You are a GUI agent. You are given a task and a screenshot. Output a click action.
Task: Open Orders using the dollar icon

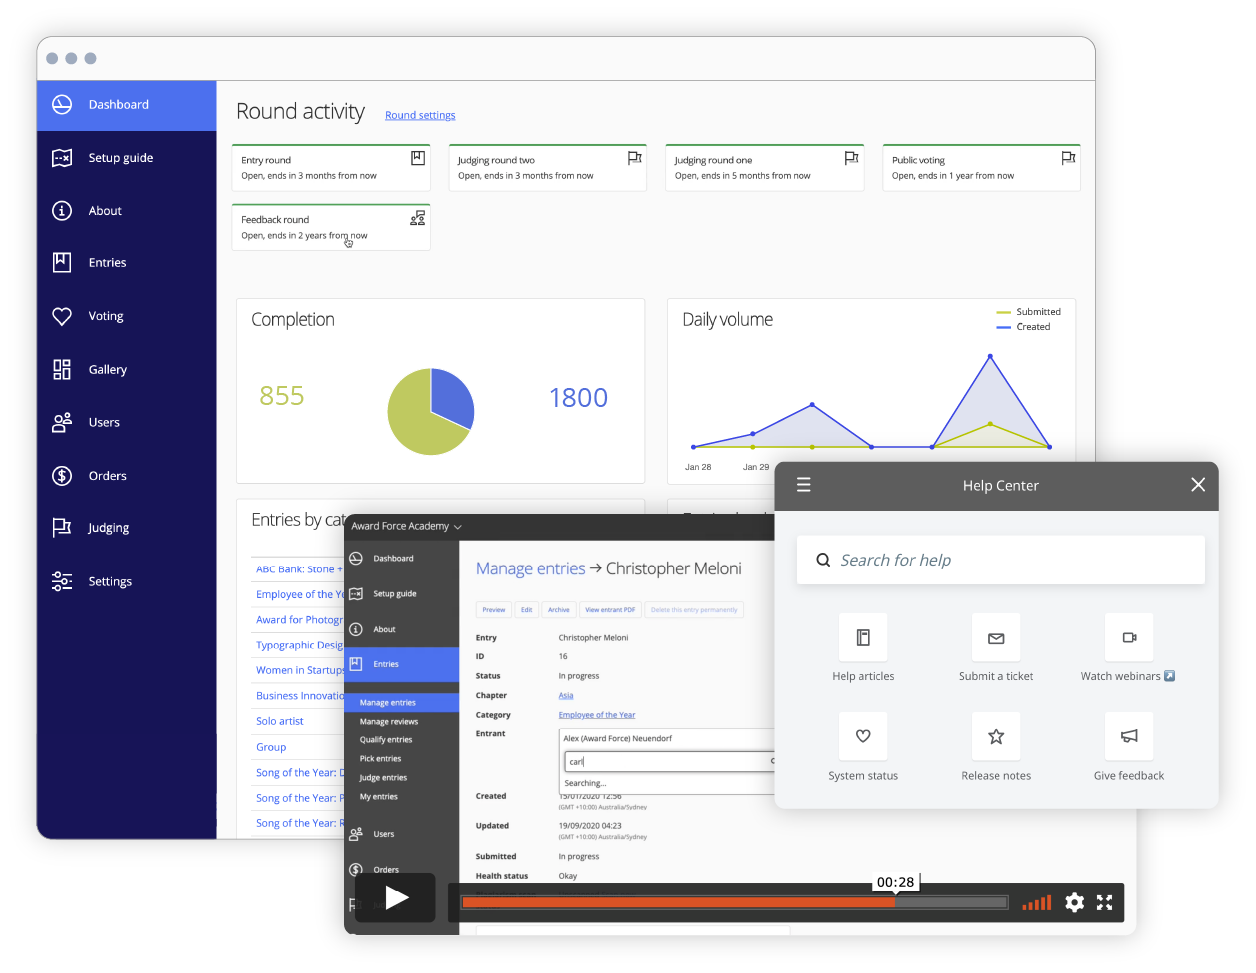pyautogui.click(x=62, y=475)
